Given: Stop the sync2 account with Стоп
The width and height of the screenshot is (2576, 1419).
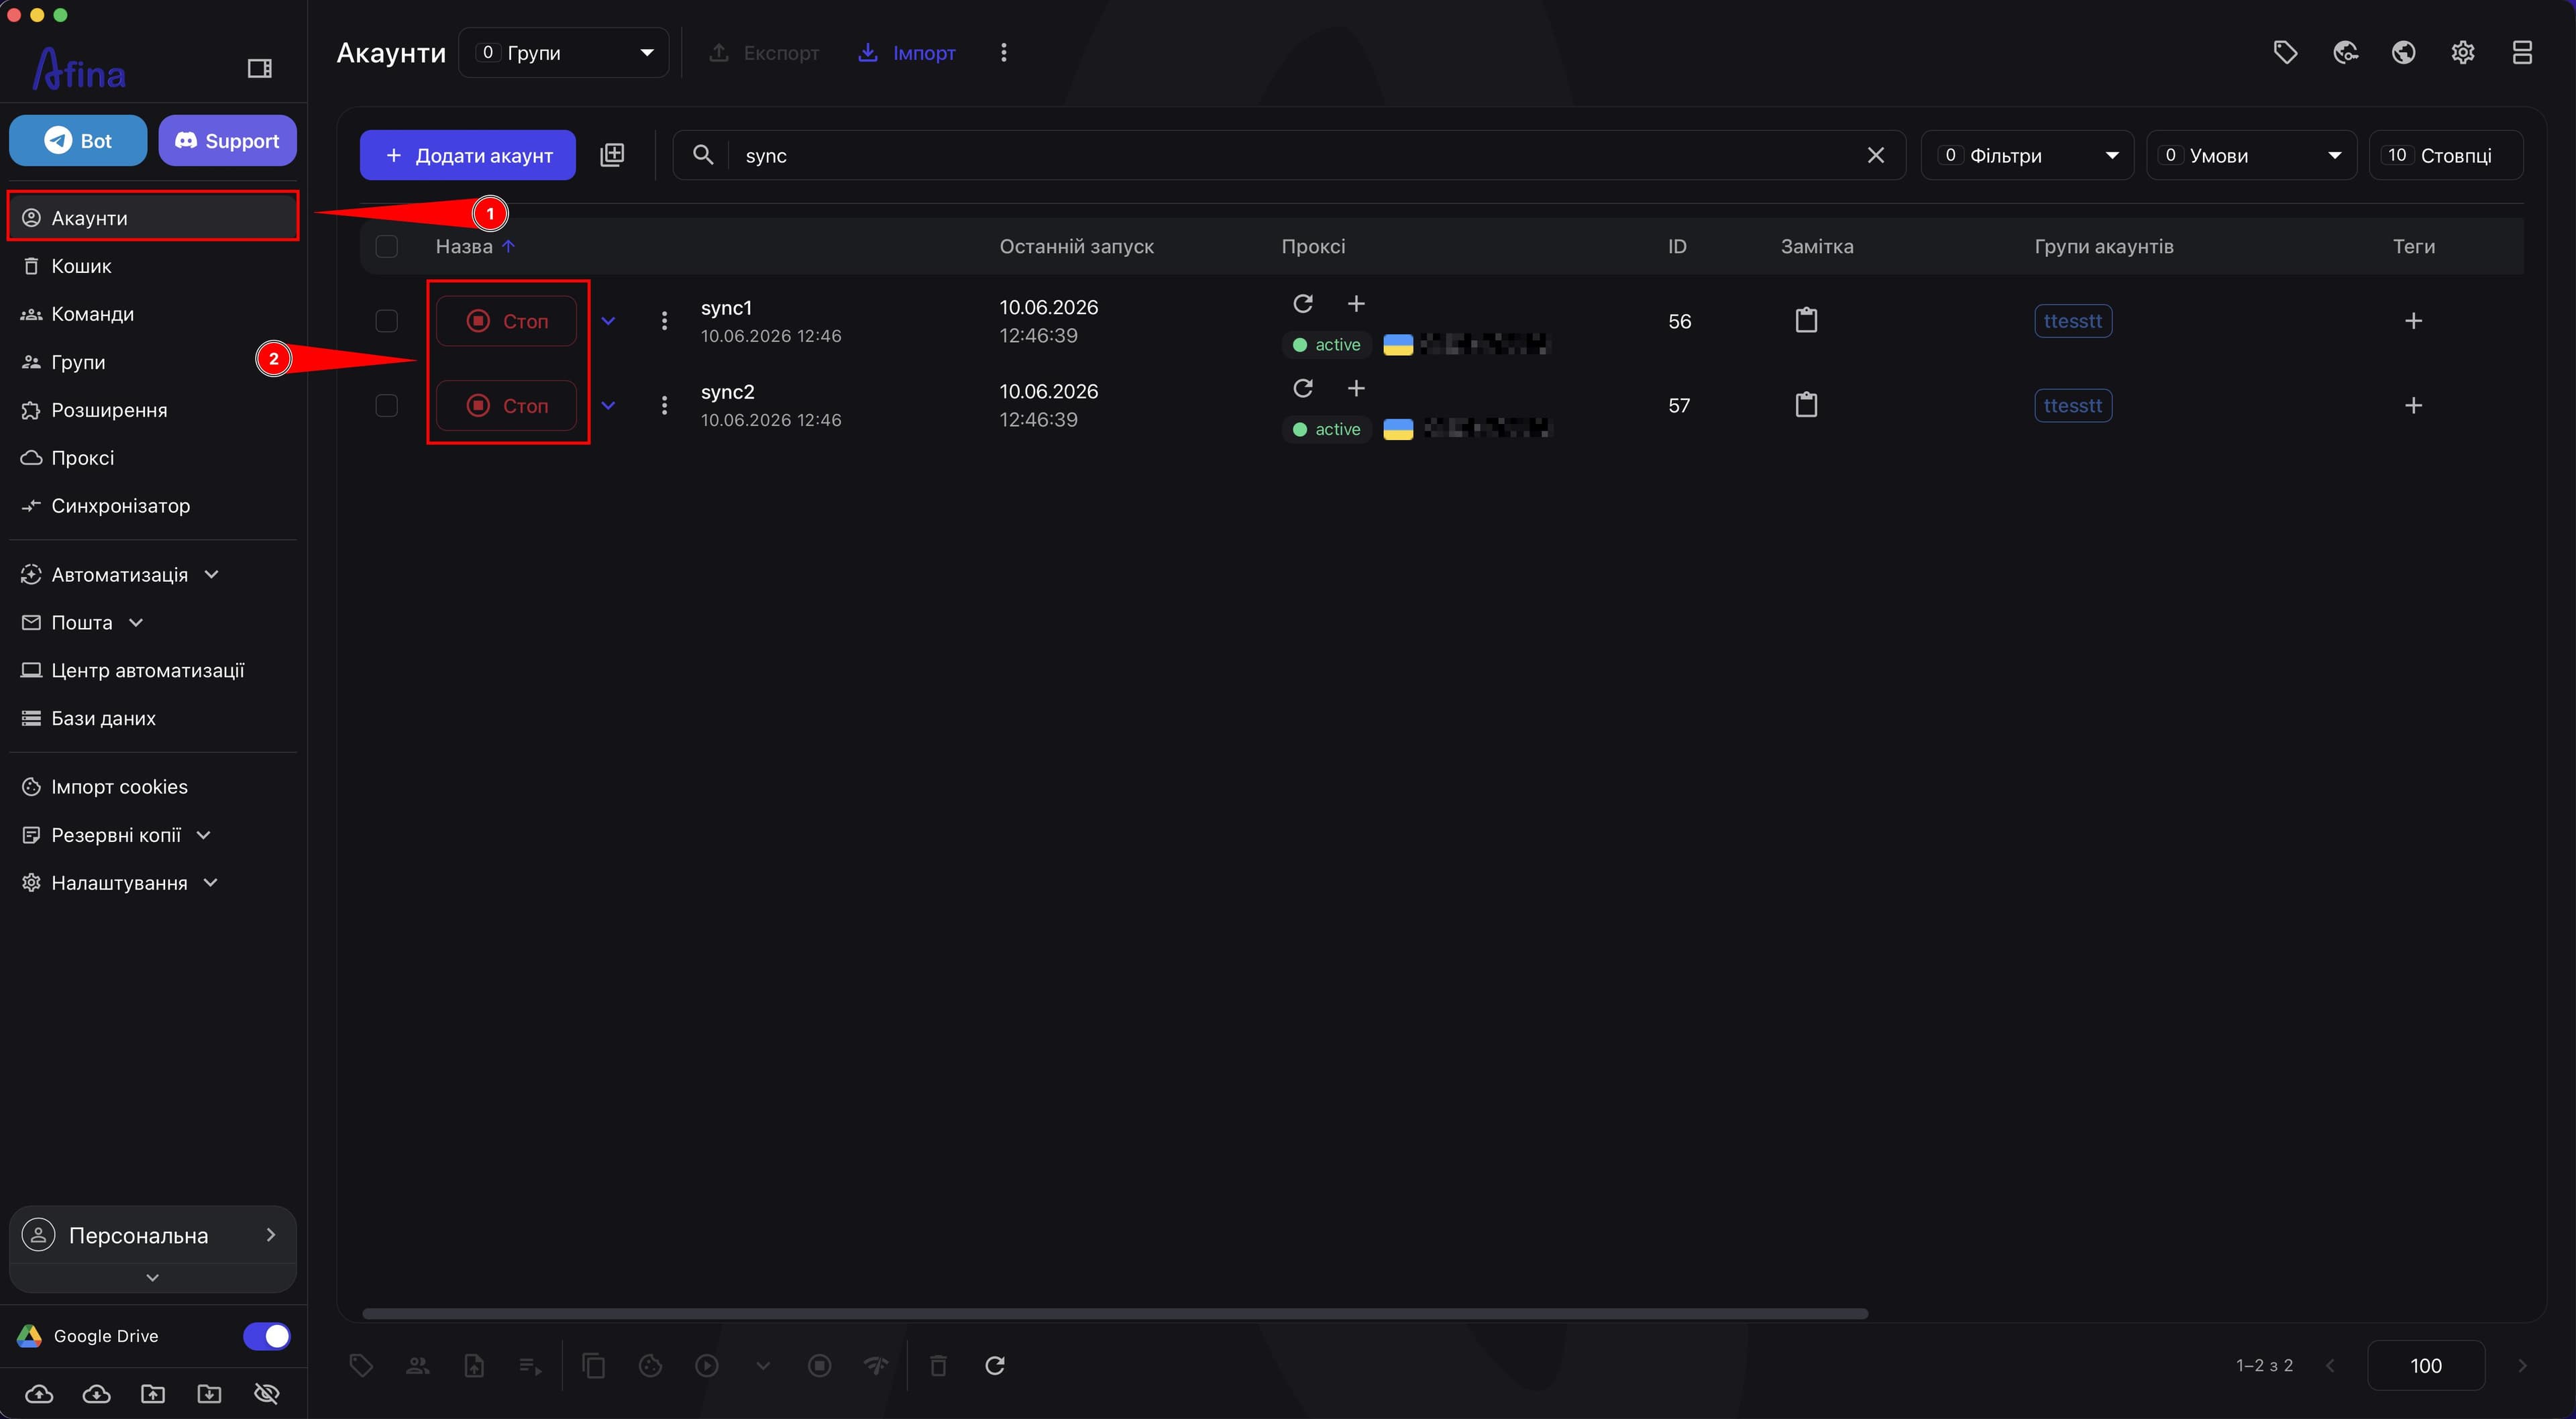Looking at the screenshot, I should tap(507, 405).
